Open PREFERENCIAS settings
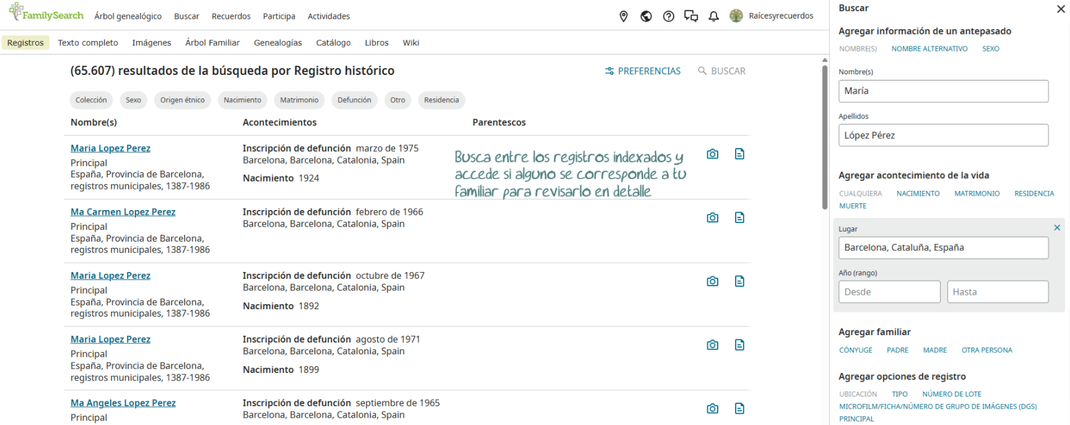Screen dimensions: 1070x425 point(642,71)
